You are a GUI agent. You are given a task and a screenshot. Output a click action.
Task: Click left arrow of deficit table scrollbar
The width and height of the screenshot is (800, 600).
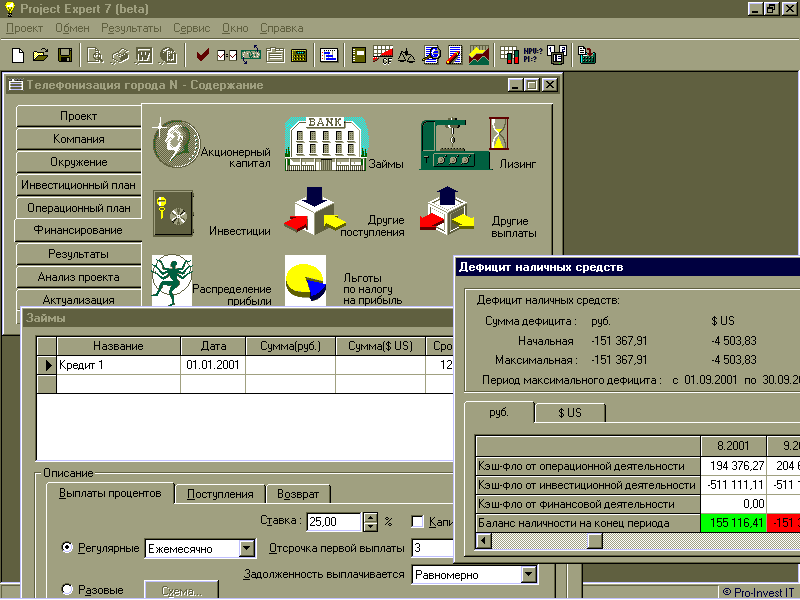tap(484, 541)
